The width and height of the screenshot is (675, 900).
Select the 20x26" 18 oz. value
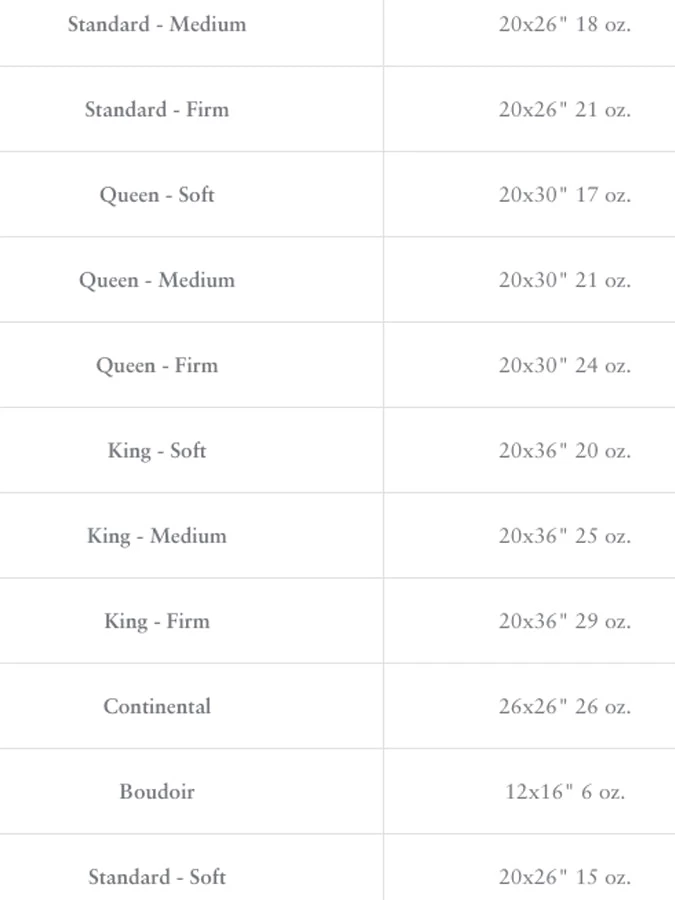pyautogui.click(x=564, y=24)
